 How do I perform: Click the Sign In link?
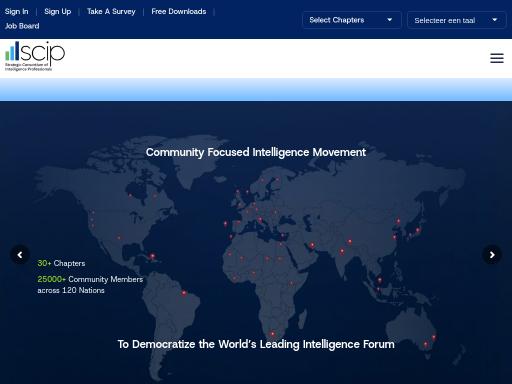click(16, 11)
